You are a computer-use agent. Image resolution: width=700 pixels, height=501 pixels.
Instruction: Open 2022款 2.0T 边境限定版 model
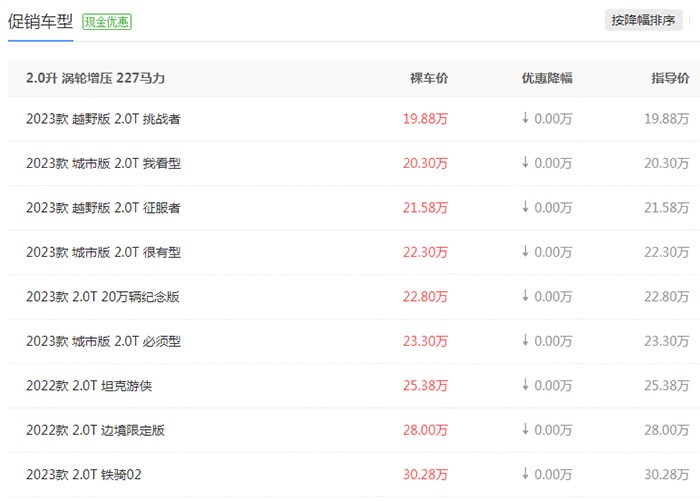pyautogui.click(x=95, y=430)
